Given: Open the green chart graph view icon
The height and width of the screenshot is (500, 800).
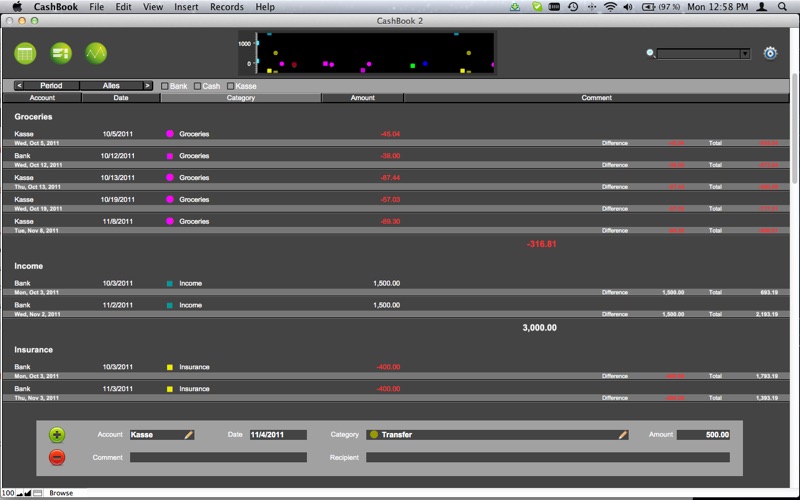Looking at the screenshot, I should [96, 53].
